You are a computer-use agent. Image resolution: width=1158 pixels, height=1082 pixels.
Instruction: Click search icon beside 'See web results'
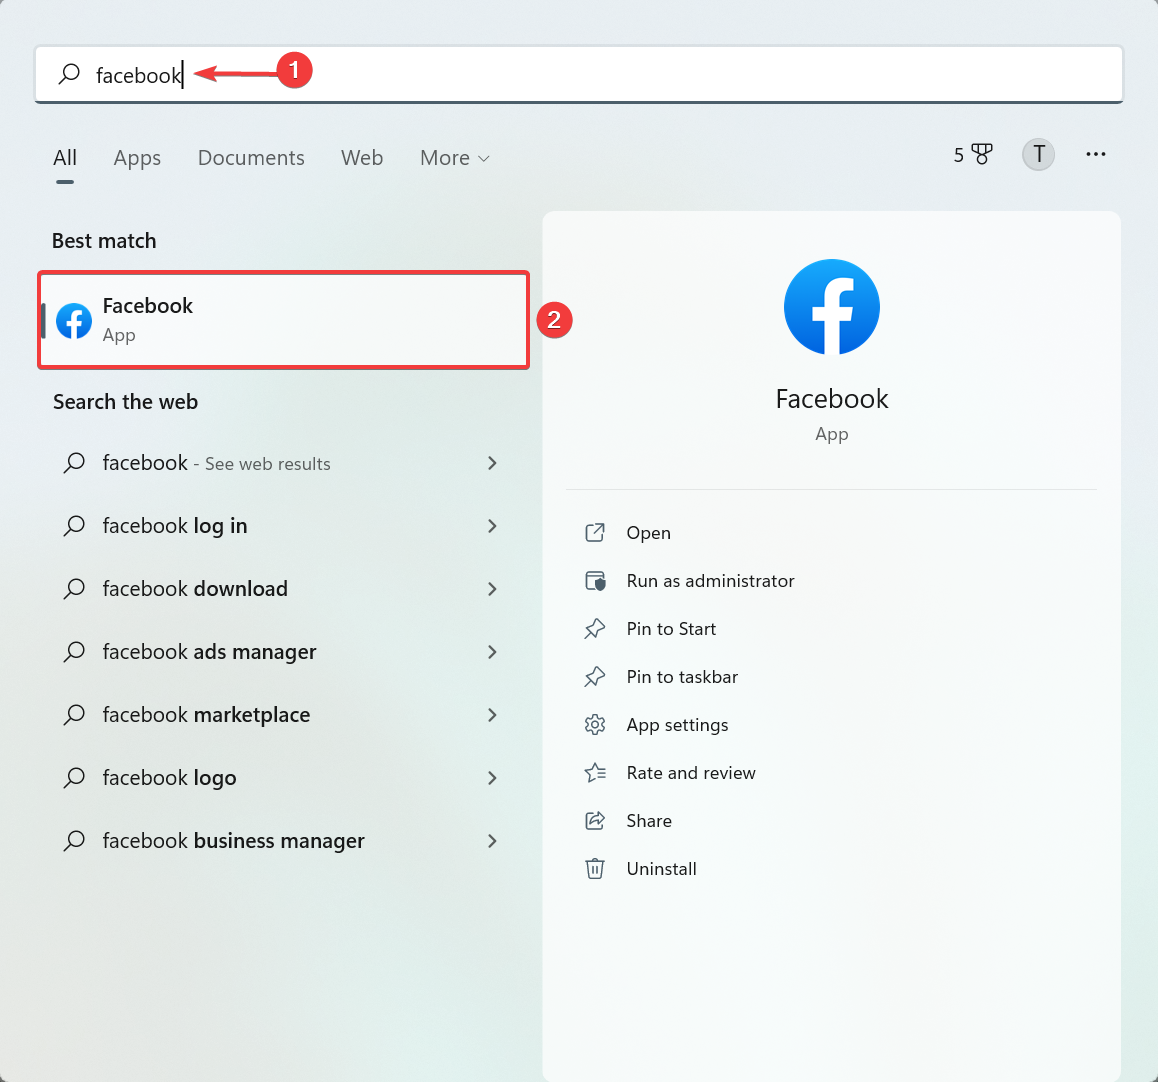74,463
